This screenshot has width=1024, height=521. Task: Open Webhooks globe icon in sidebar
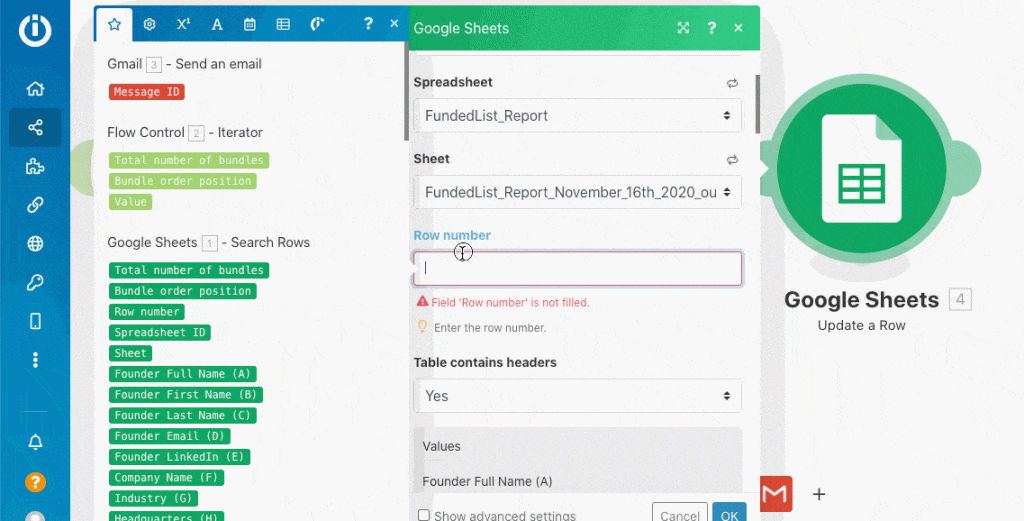[35, 244]
